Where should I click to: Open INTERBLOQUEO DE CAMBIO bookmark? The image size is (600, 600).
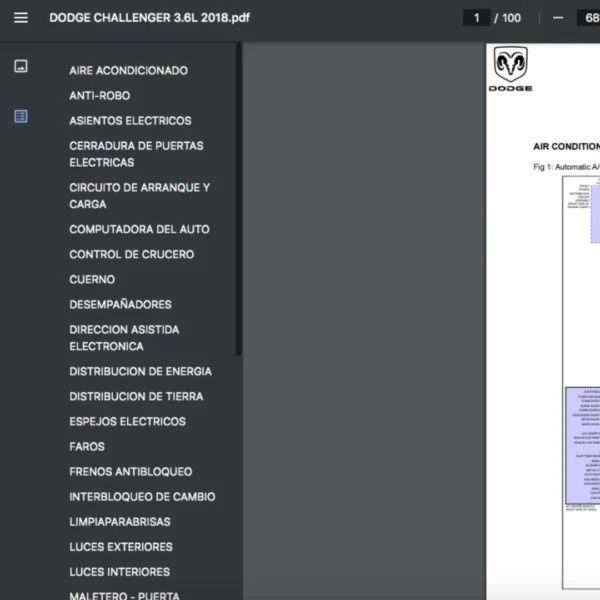pyautogui.click(x=142, y=497)
